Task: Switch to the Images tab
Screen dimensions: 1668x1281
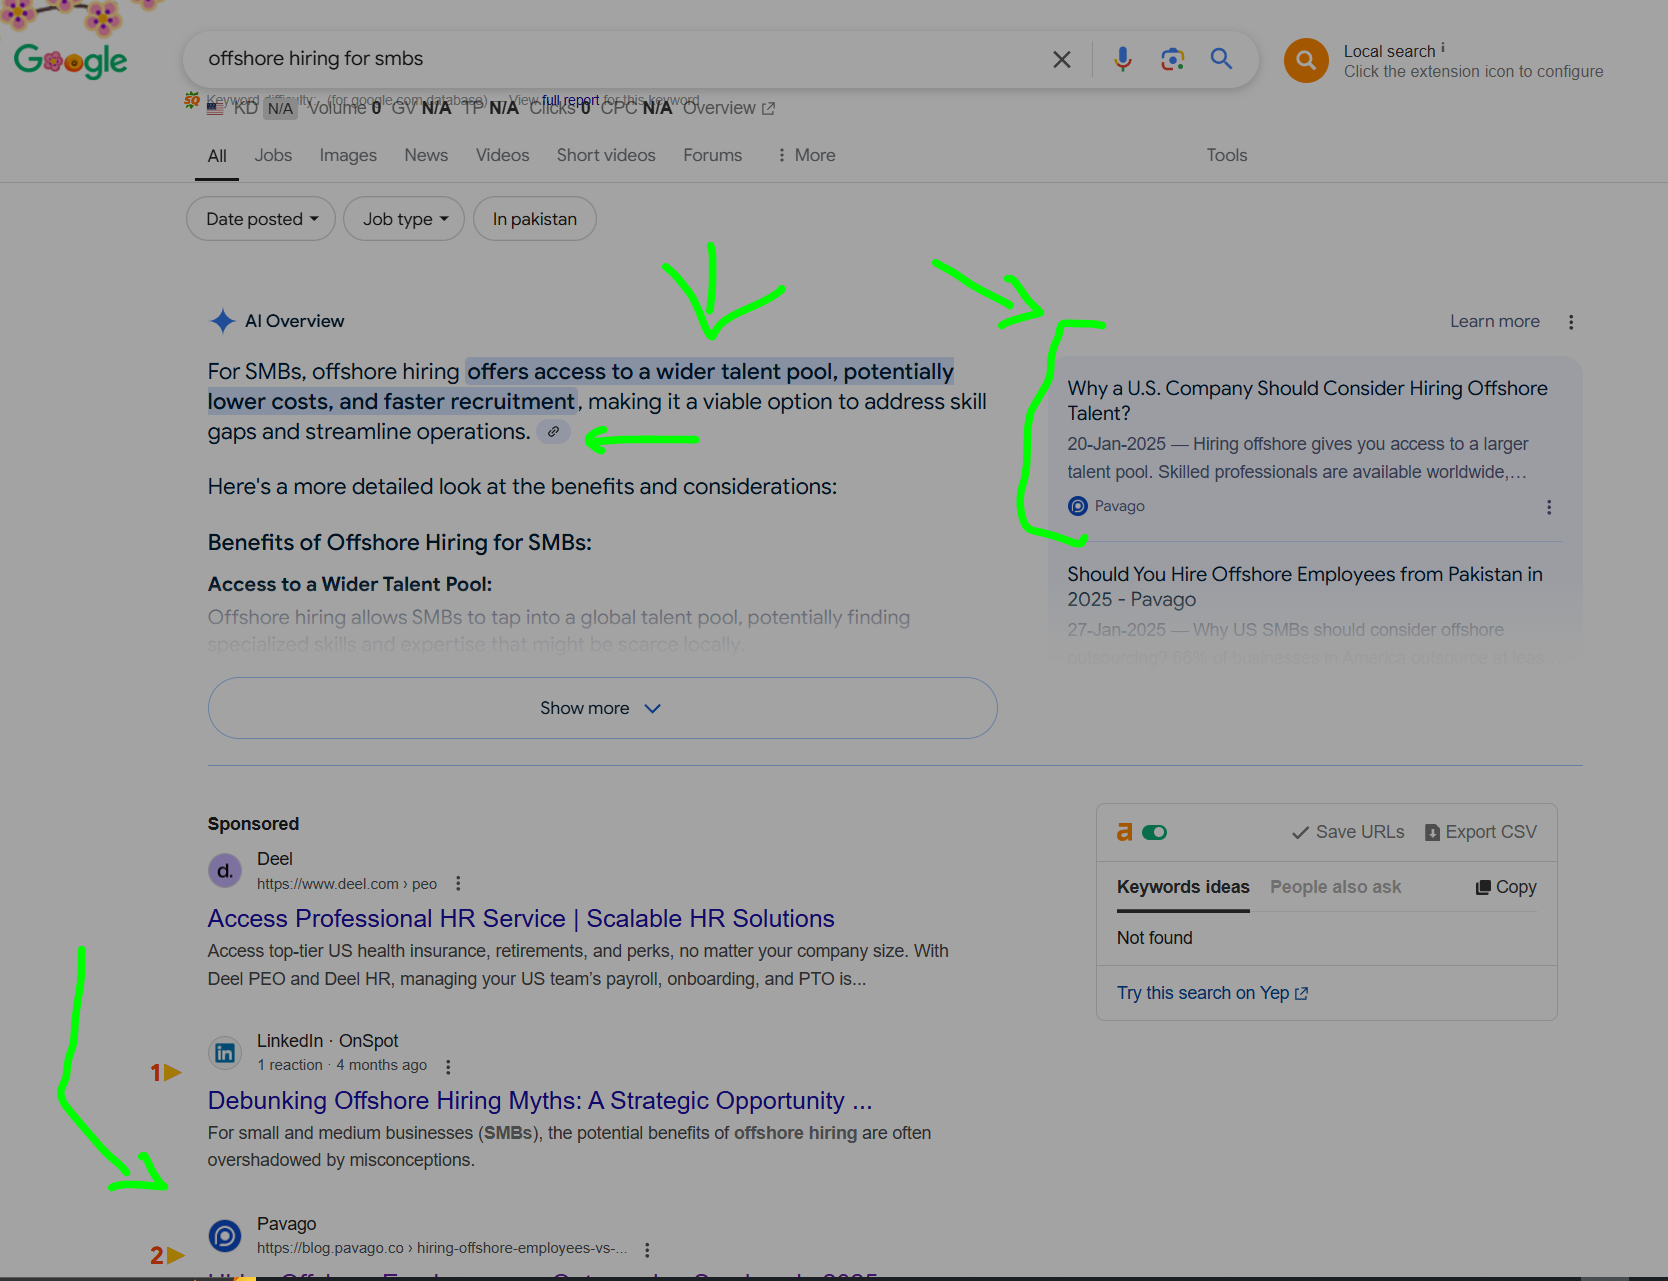Action: coord(348,156)
